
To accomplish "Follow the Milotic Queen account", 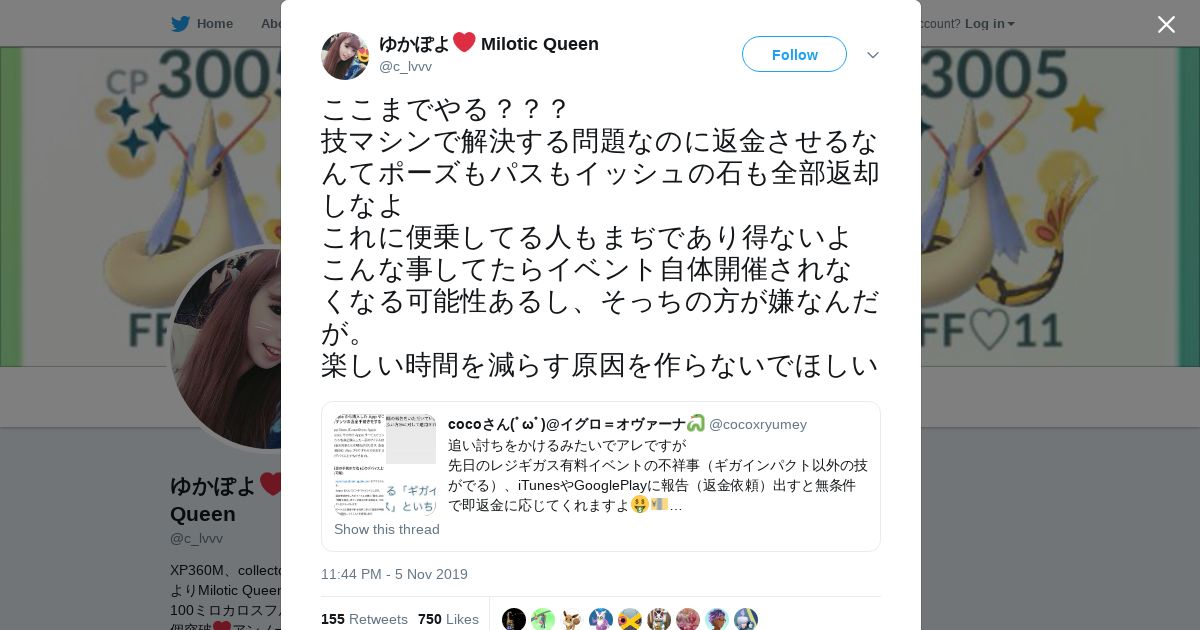I will tap(794, 54).
